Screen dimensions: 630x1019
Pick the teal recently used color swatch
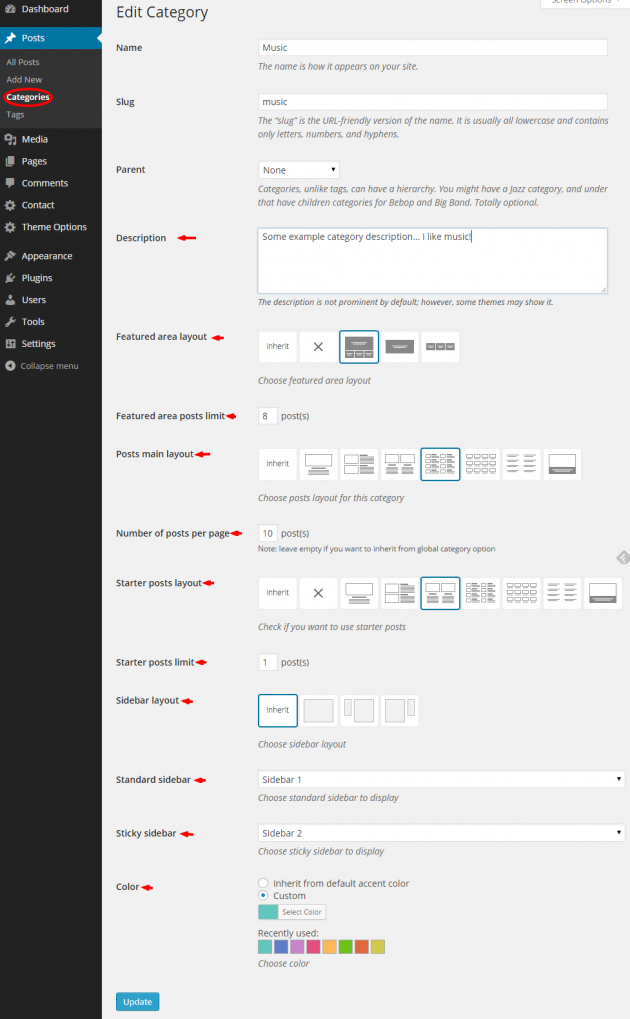coord(265,947)
